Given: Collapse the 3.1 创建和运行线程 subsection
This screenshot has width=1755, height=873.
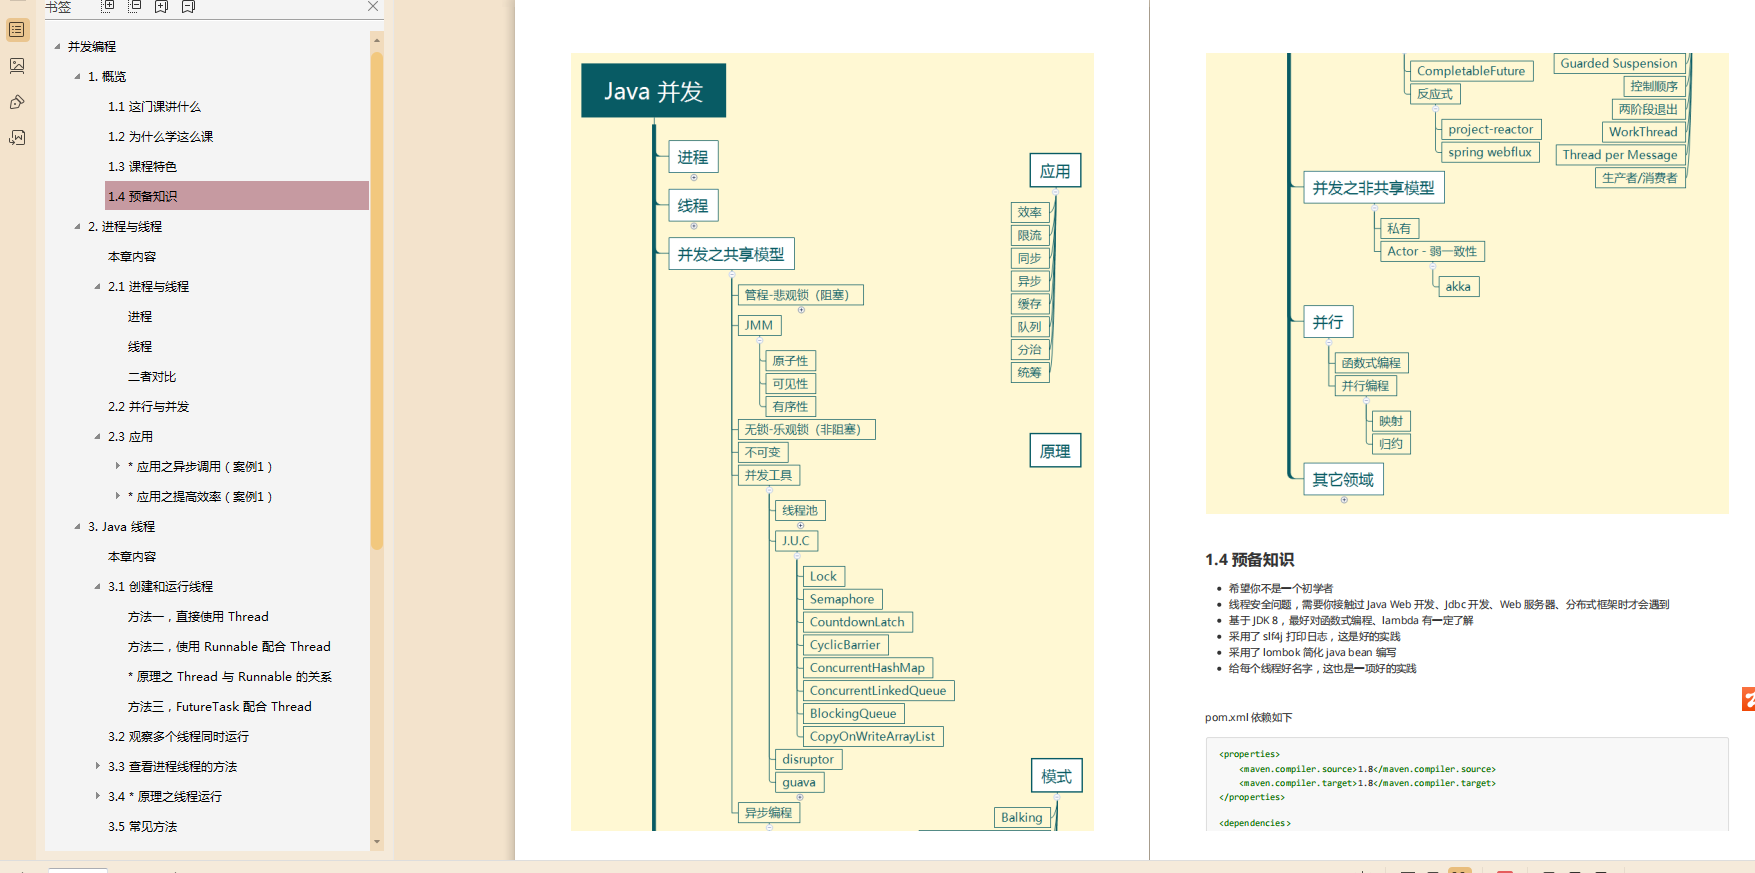Looking at the screenshot, I should click(x=97, y=586).
